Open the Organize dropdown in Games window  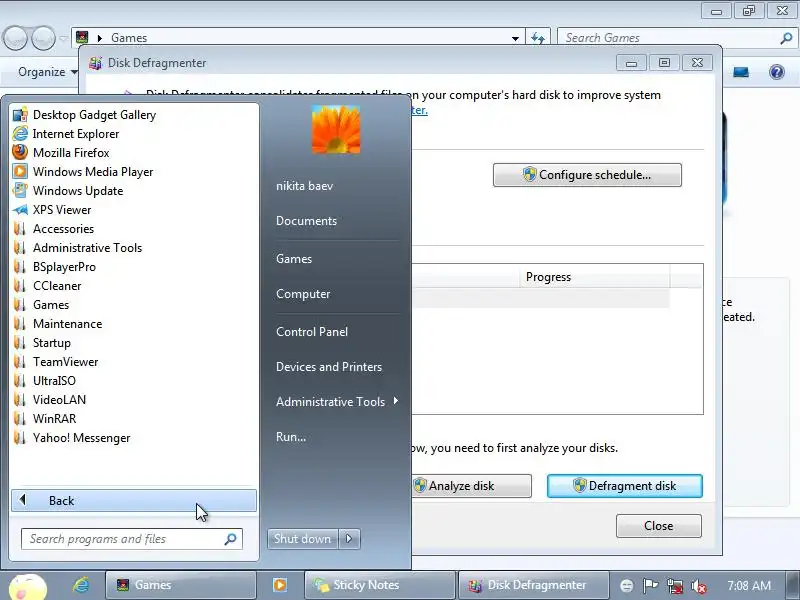(x=47, y=72)
